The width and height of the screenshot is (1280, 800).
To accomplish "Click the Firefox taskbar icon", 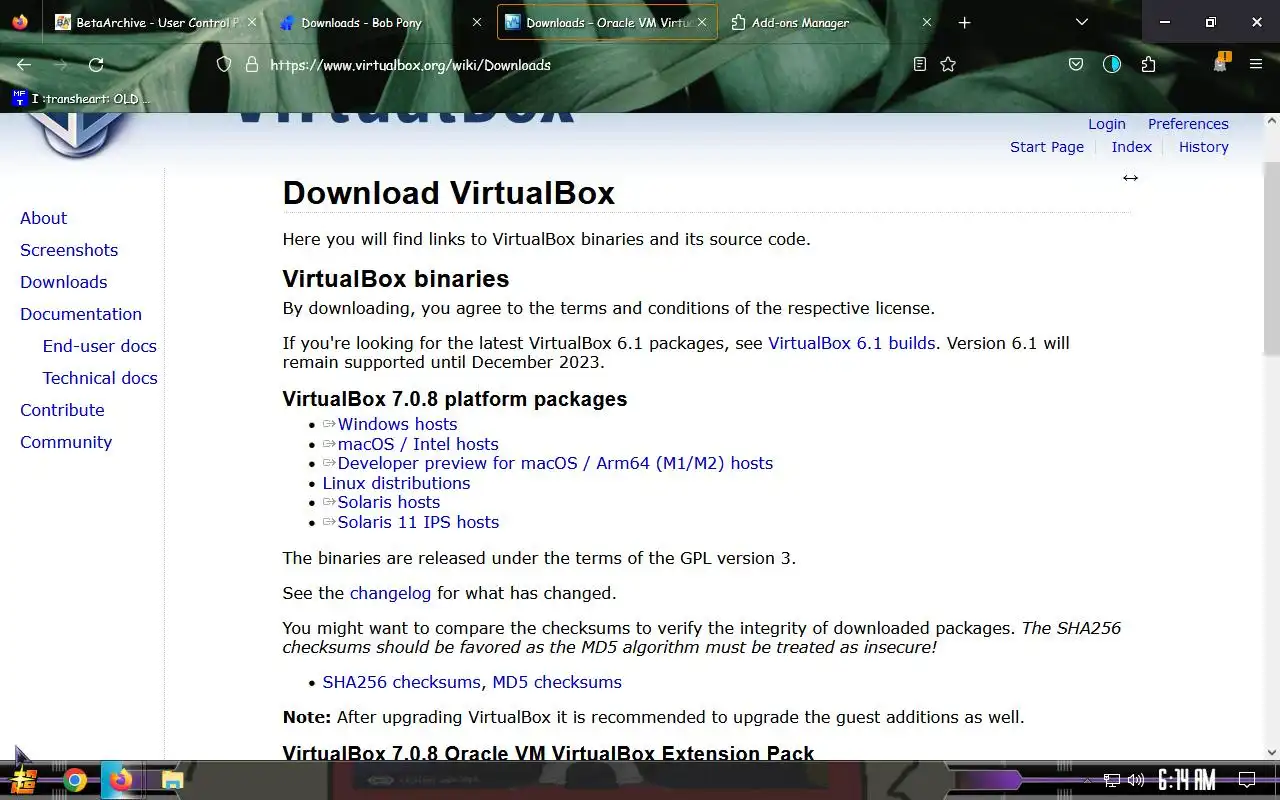I will [x=121, y=780].
